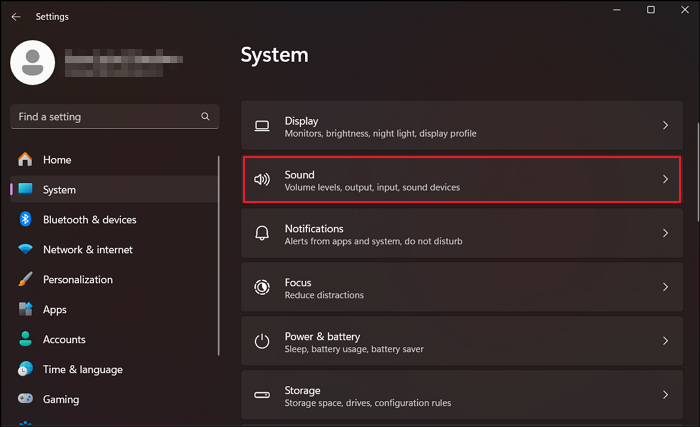
Task: Click the back arrow icon
Action: [x=16, y=17]
